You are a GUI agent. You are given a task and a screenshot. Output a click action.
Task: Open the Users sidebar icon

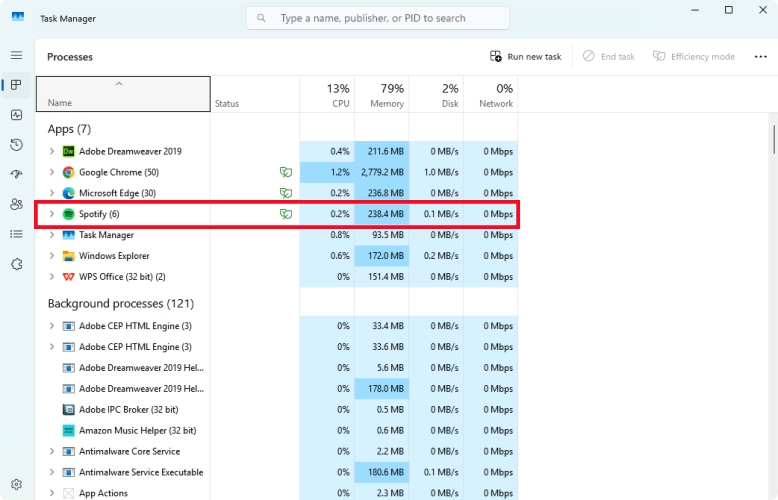coord(16,204)
